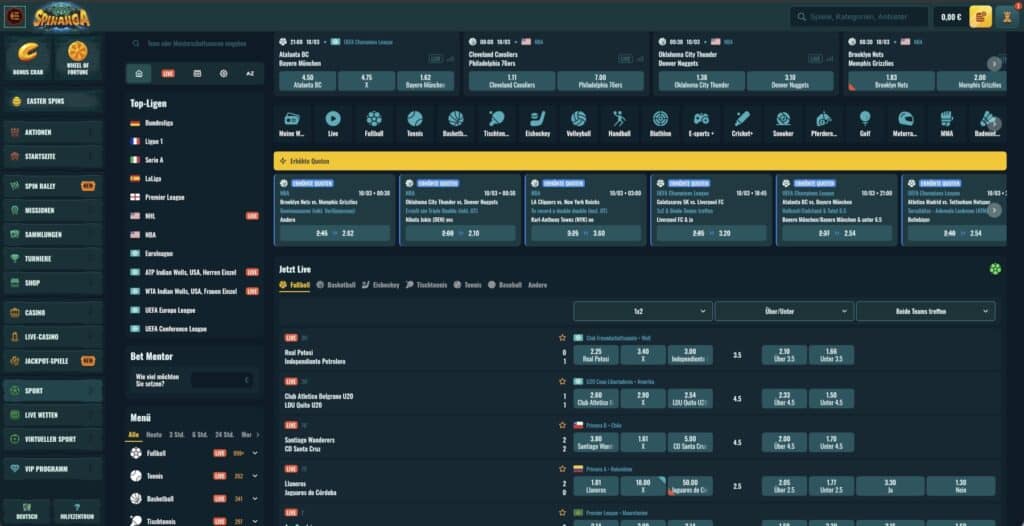
Task: Expand the Fußball entry in Menü list
Action: (255, 453)
